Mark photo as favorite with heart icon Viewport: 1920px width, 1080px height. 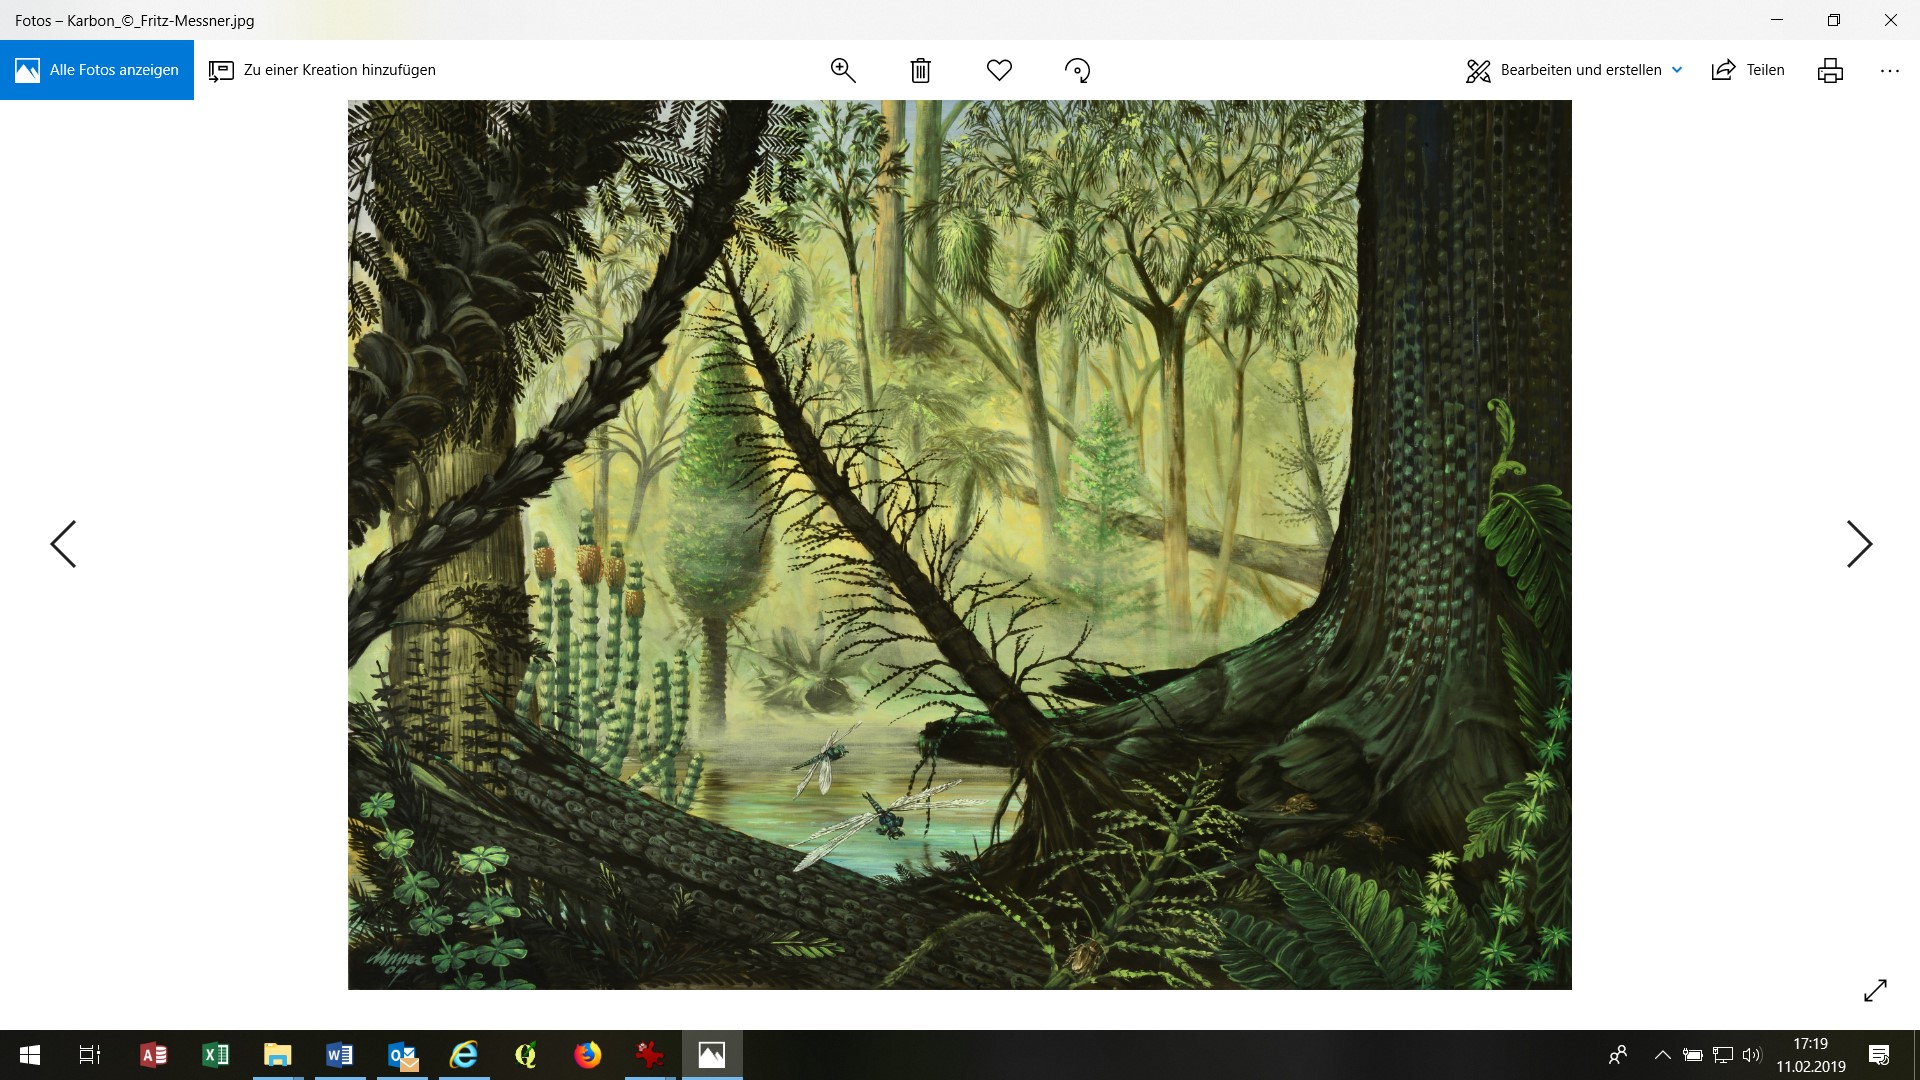pyautogui.click(x=999, y=70)
